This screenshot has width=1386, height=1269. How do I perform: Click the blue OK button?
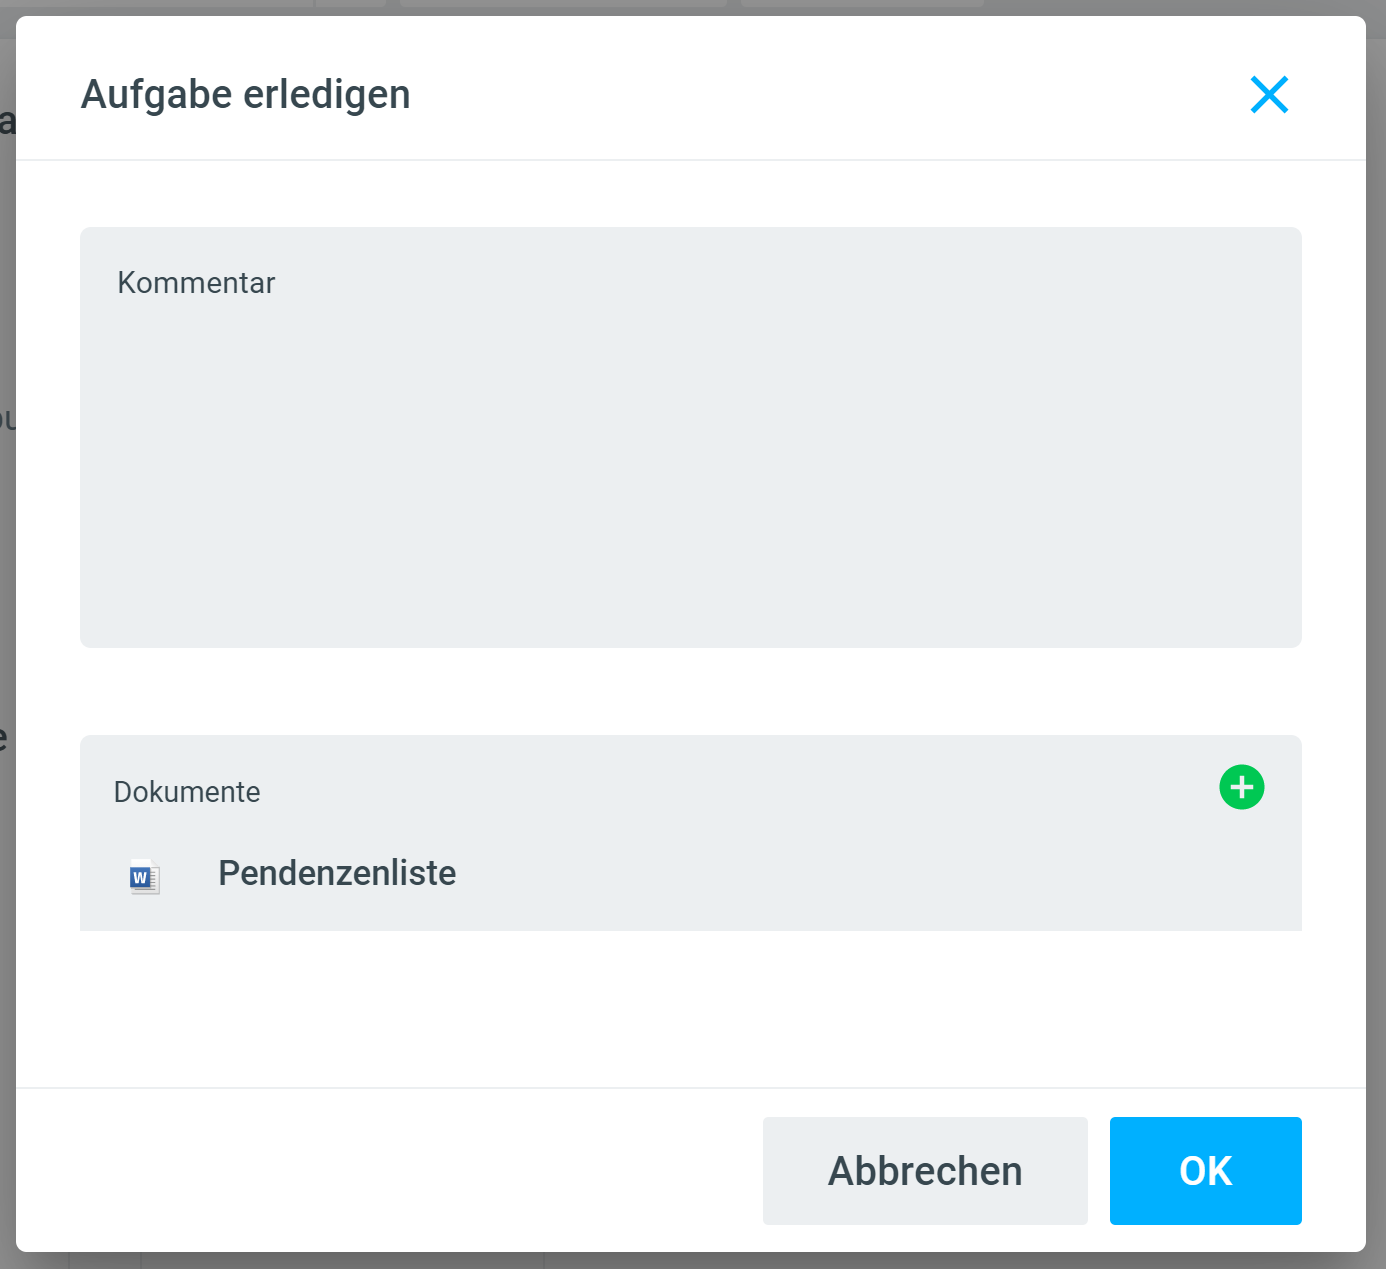coord(1205,1171)
